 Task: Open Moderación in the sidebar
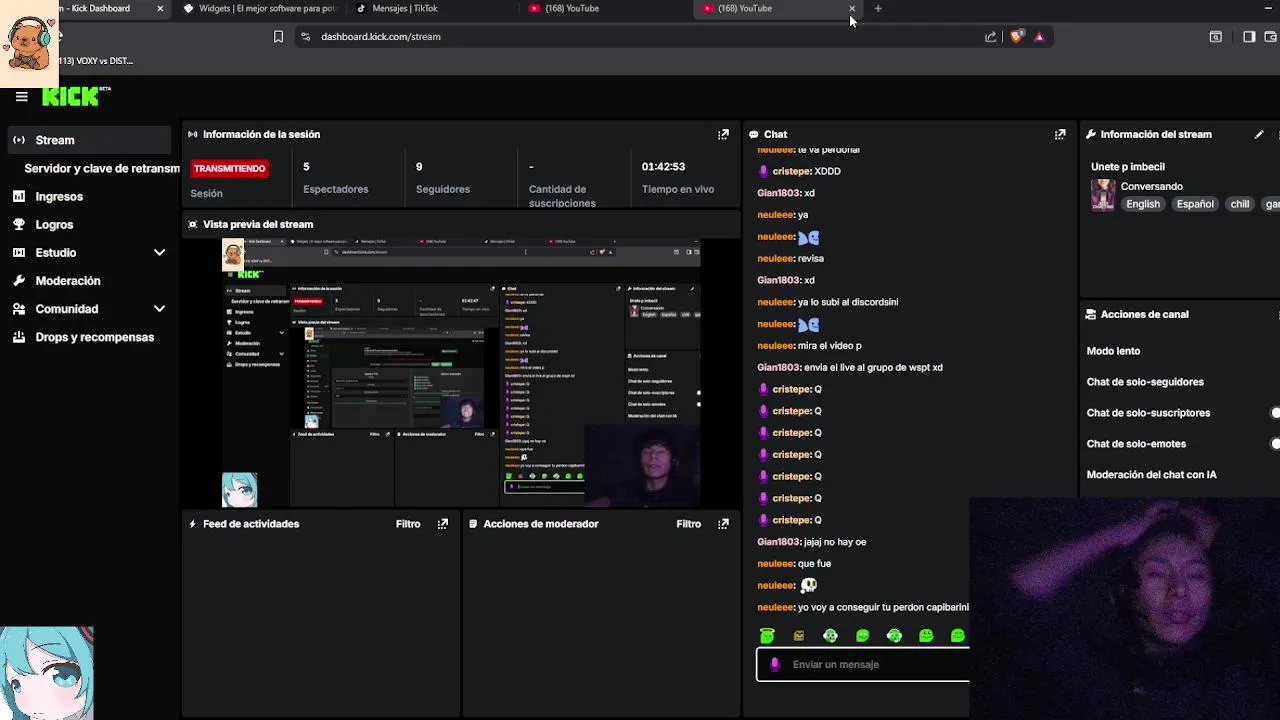(x=68, y=281)
